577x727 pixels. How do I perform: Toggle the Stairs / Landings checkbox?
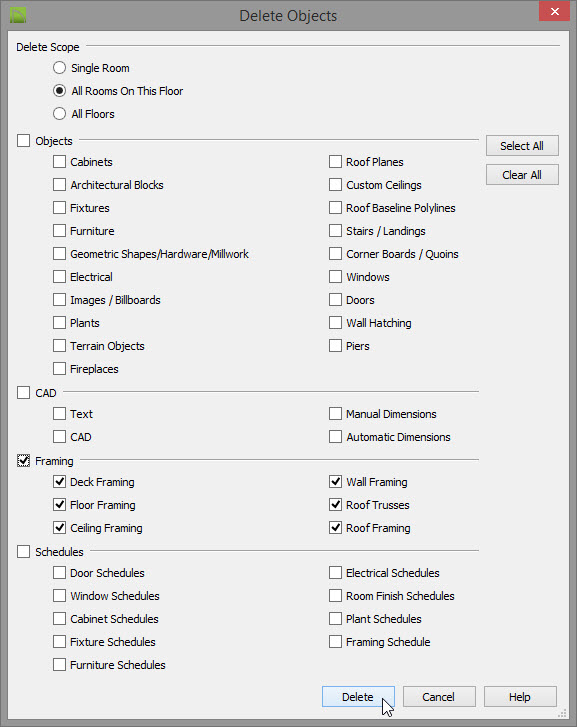tap(335, 231)
